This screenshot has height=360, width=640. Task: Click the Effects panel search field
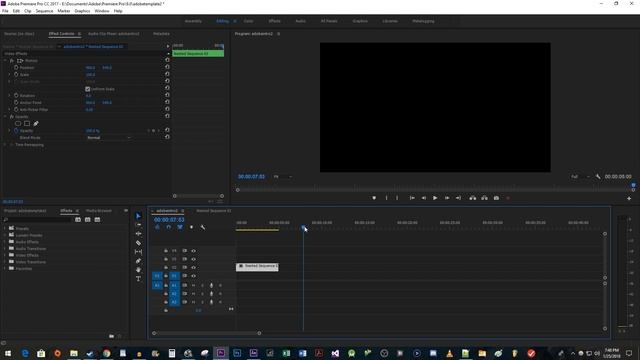[39, 220]
